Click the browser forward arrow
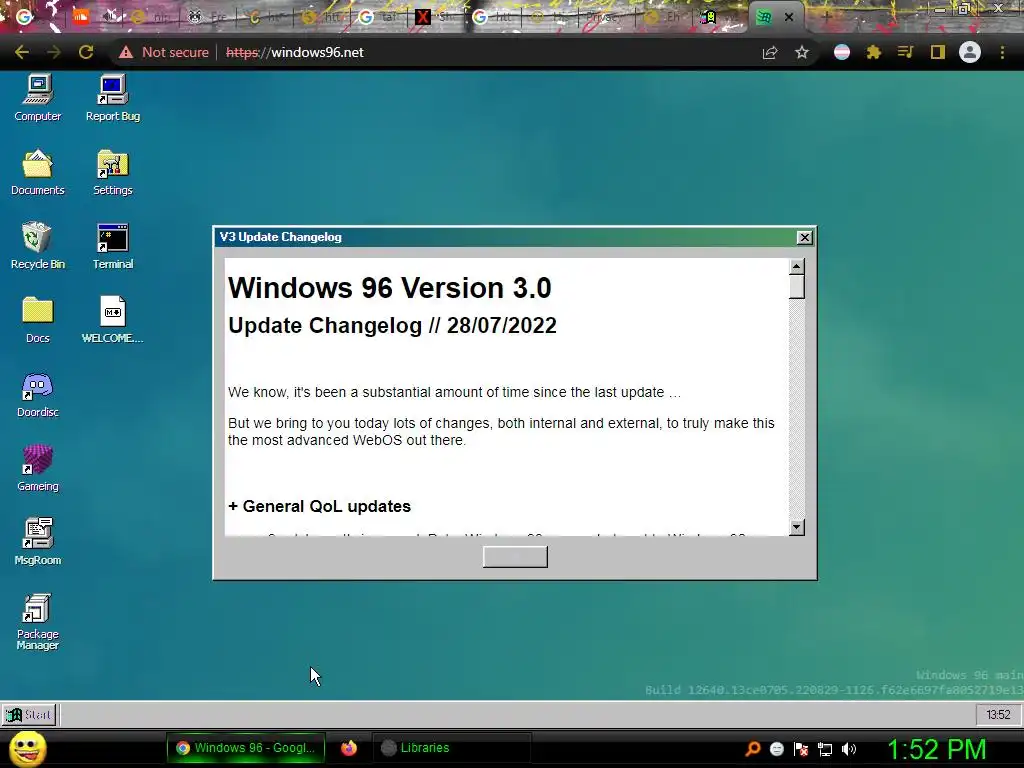Viewport: 1024px width, 768px height. tap(54, 52)
